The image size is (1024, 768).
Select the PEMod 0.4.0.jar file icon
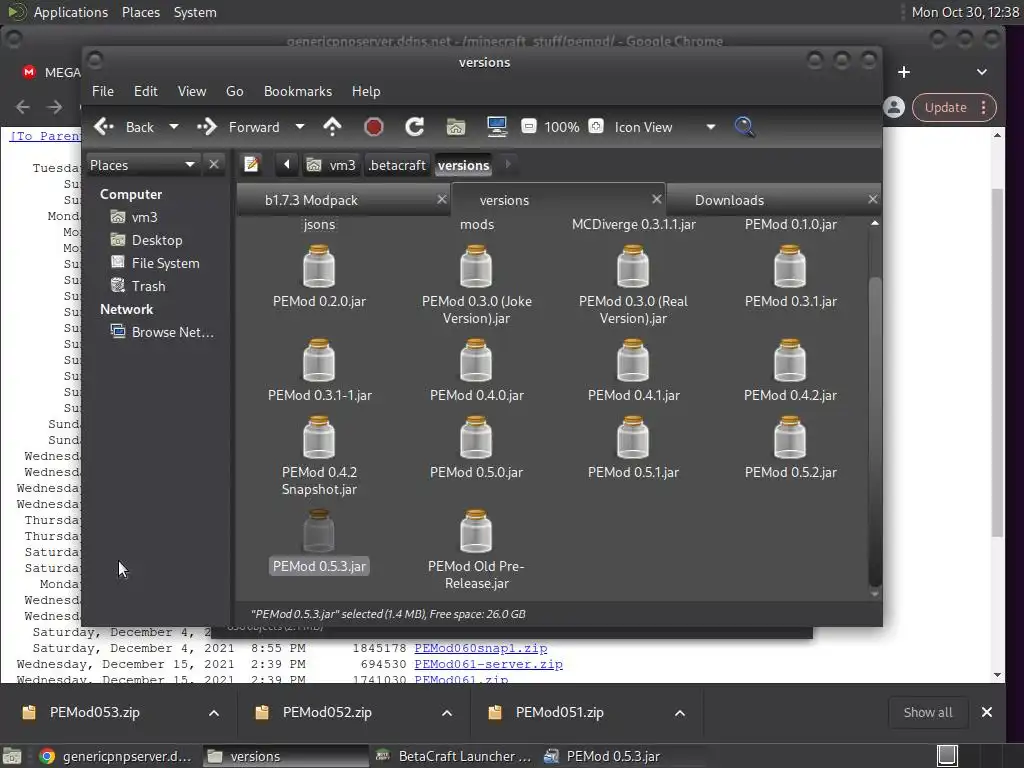tap(476, 360)
